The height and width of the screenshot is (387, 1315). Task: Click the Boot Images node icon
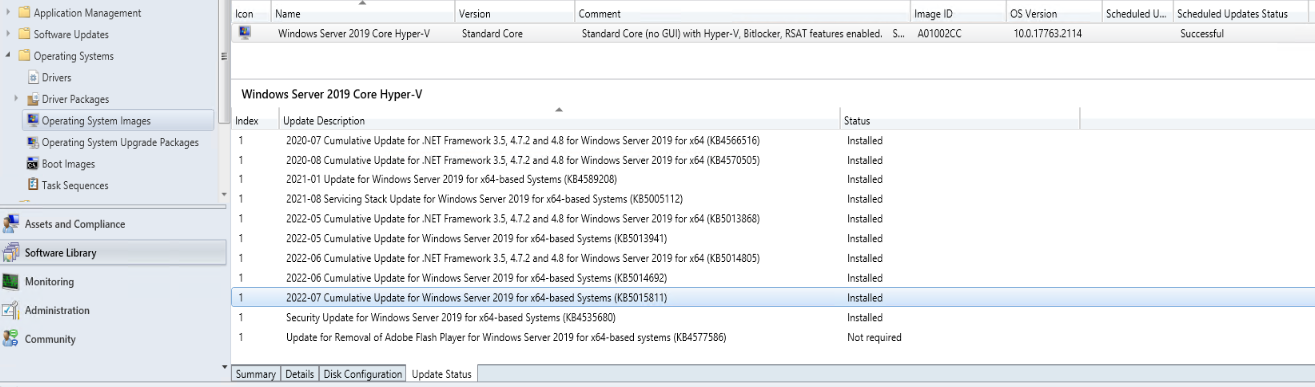point(33,164)
